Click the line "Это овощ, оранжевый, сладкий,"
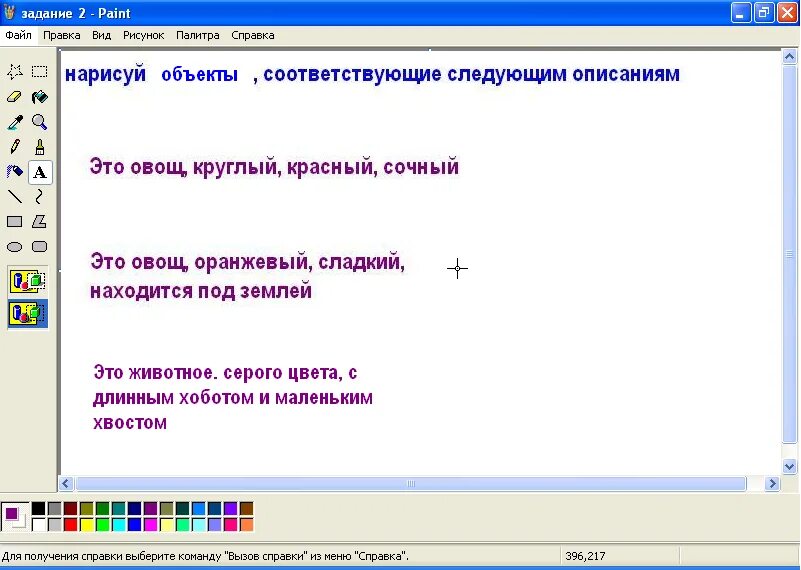 tap(248, 263)
